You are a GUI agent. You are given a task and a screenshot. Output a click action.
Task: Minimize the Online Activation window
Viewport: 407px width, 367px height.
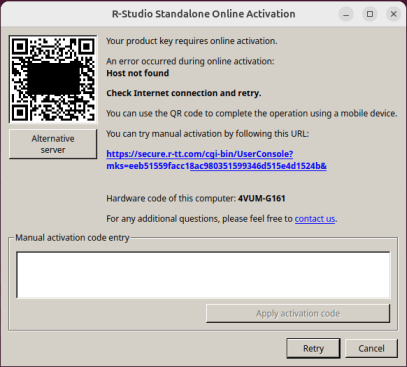pos(346,14)
